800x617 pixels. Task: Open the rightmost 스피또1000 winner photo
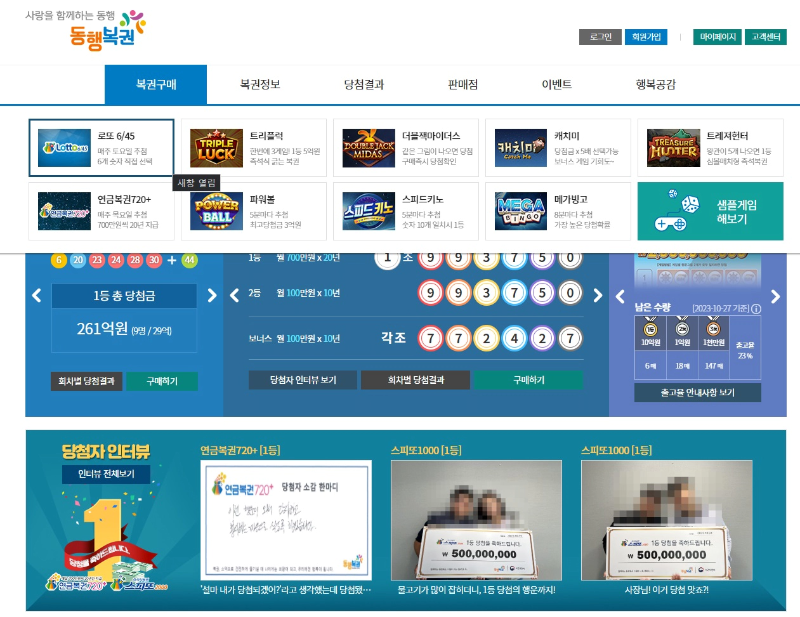point(667,520)
